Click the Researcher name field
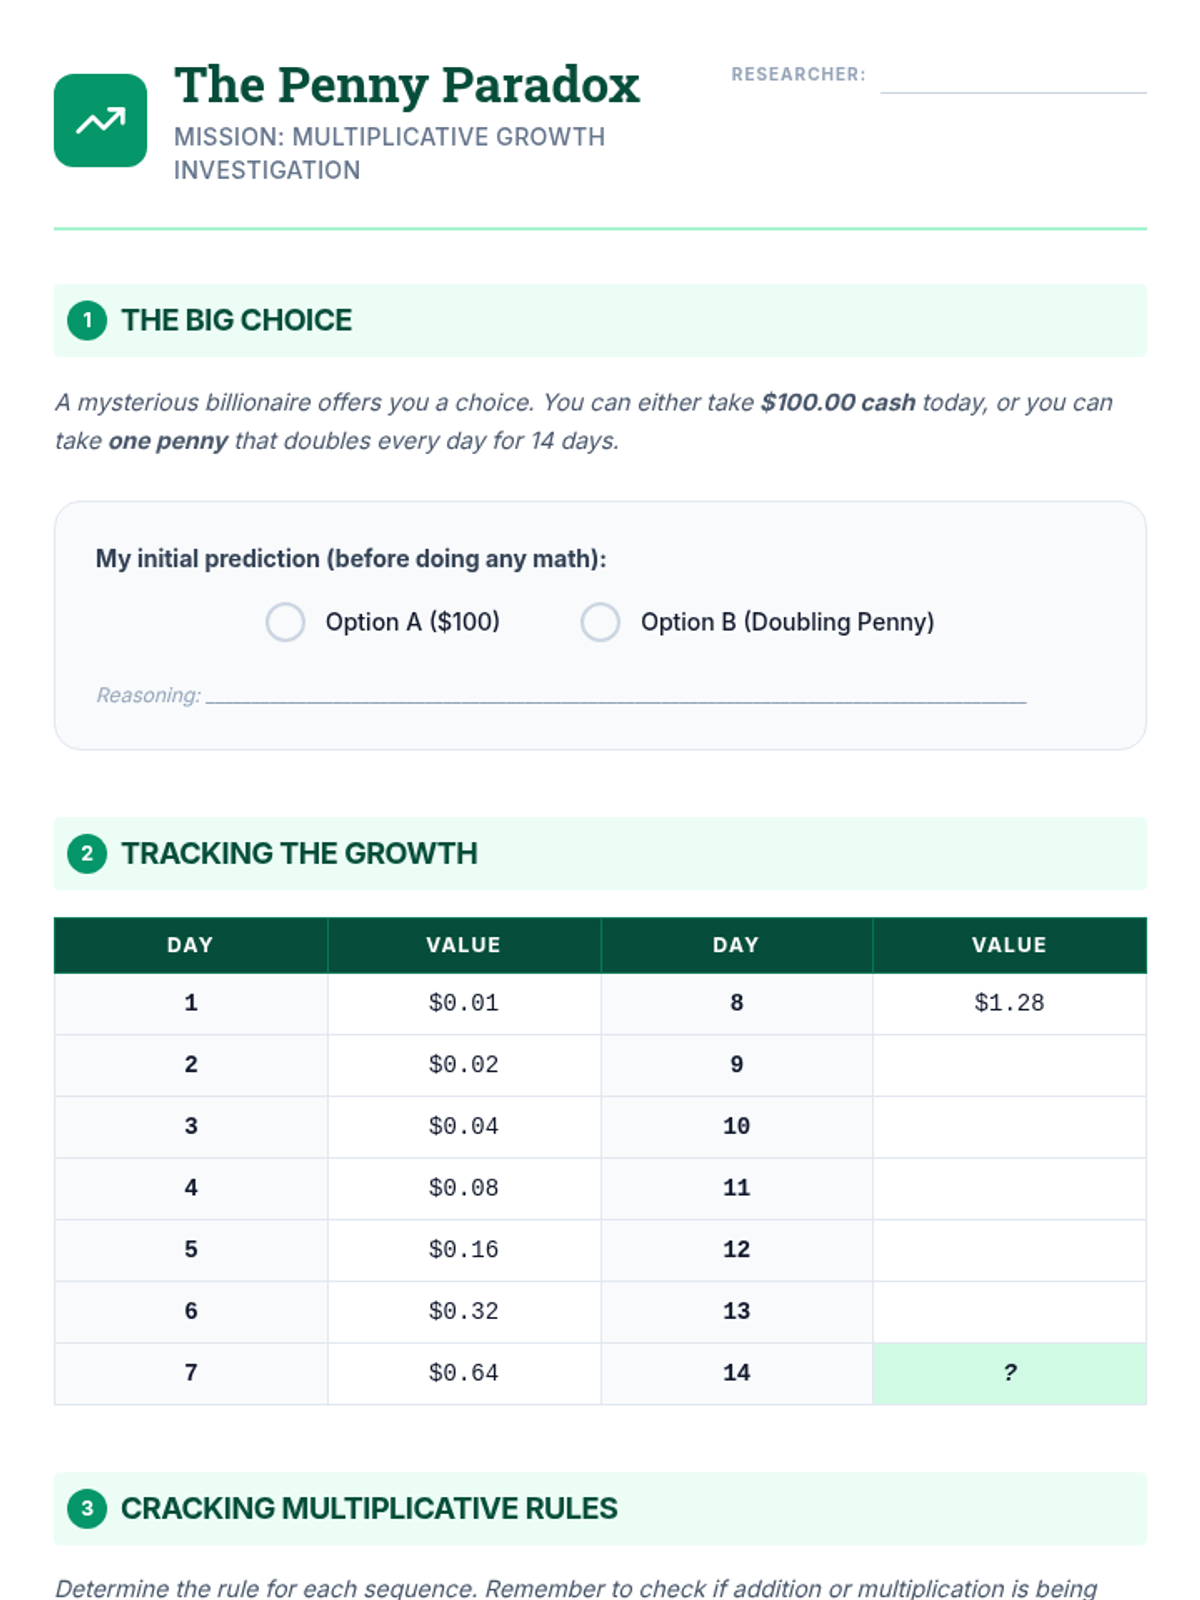The image size is (1200, 1600). click(1012, 78)
